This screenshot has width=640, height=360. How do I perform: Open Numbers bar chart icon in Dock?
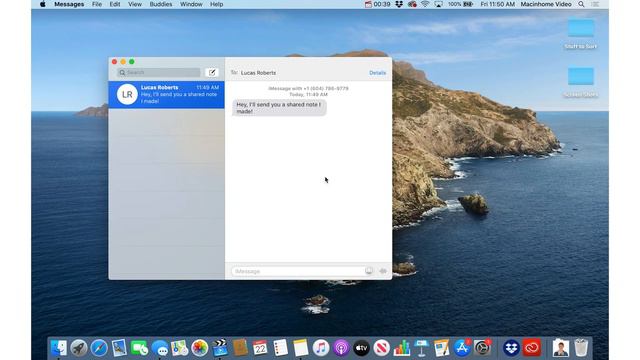tap(402, 348)
